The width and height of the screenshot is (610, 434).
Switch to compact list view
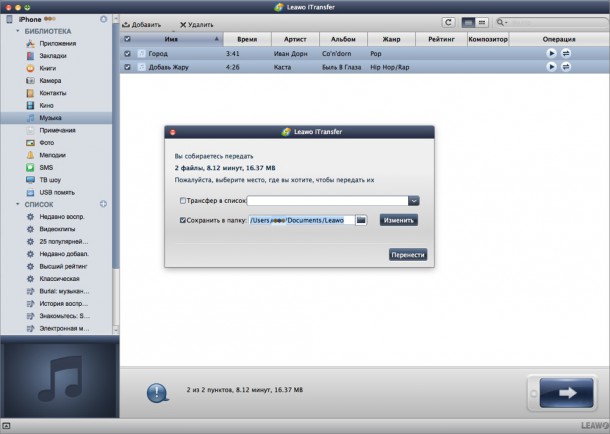pos(482,23)
